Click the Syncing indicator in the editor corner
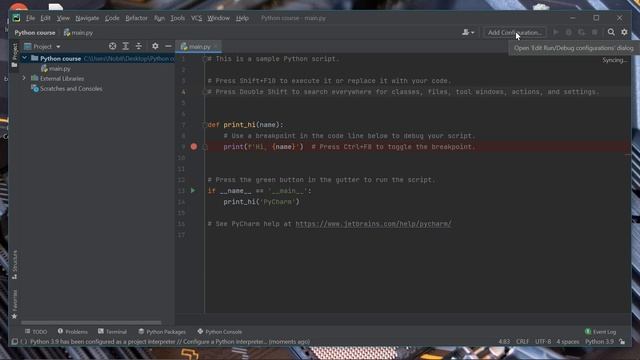640x360 pixels. [614, 60]
